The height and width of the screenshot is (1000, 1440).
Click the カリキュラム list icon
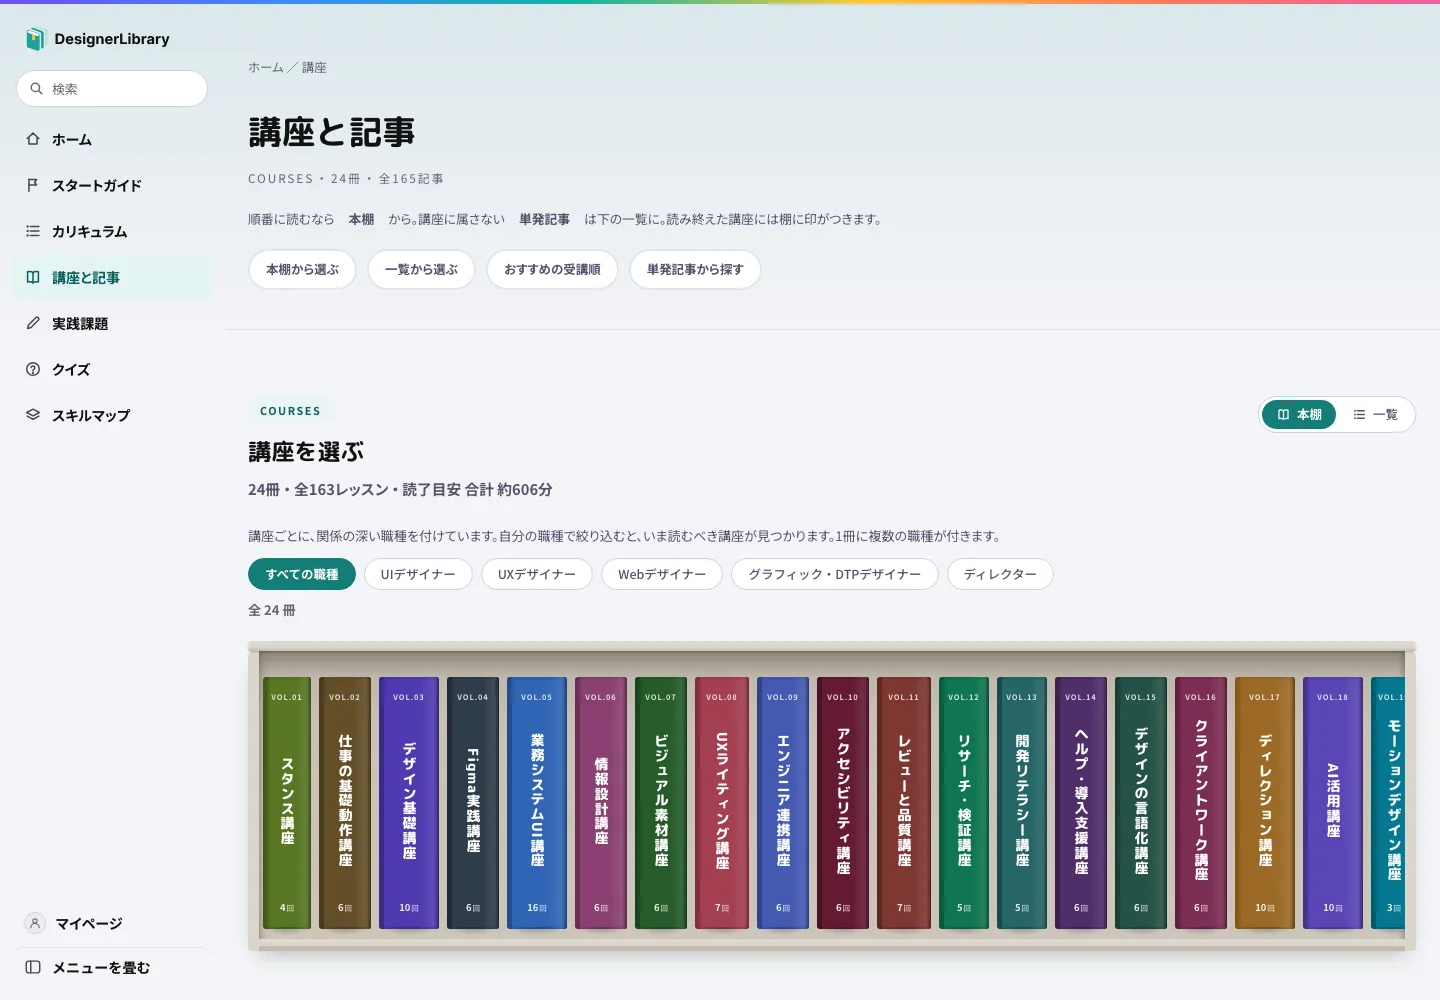pos(33,231)
